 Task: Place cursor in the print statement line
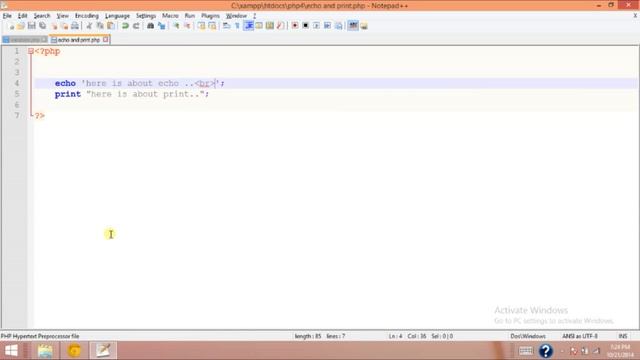pos(132,94)
